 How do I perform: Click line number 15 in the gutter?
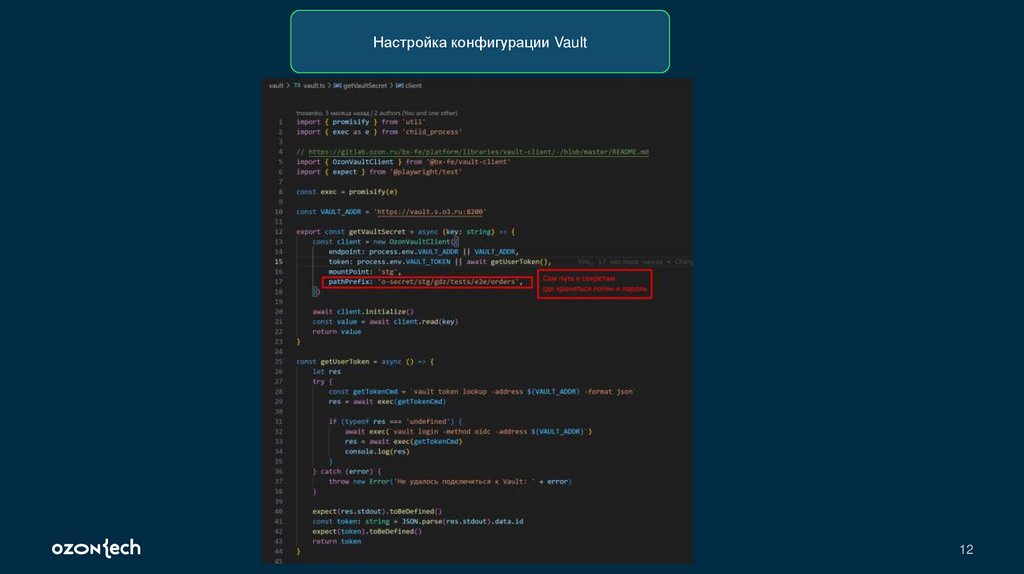pyautogui.click(x=279, y=262)
